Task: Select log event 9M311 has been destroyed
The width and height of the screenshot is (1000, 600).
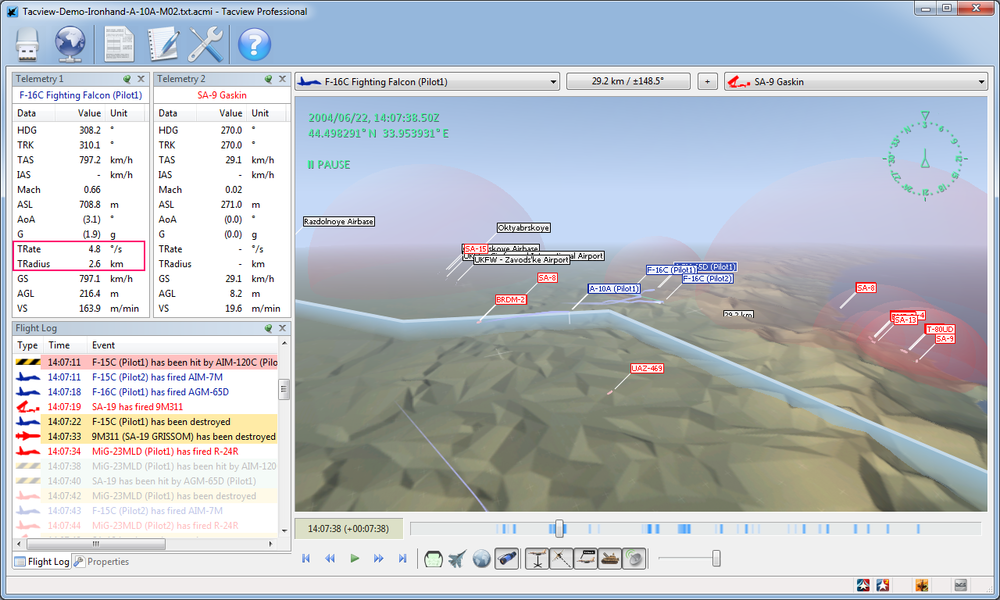Action: (x=146, y=437)
